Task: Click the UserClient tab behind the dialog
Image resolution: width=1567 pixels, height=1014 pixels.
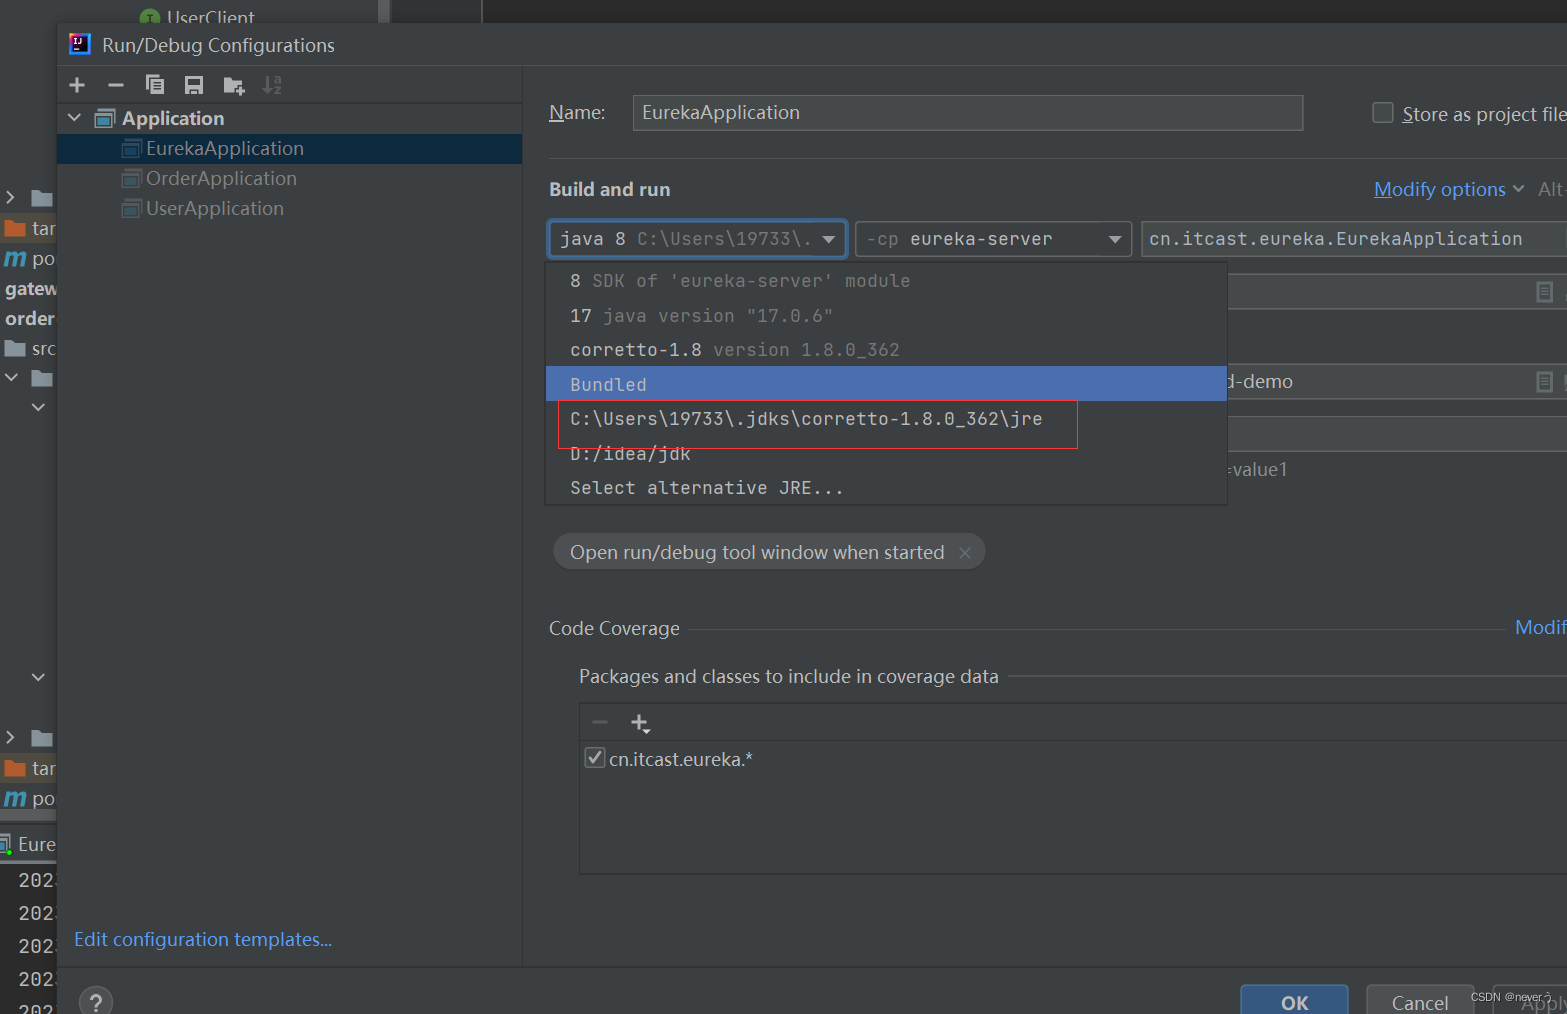Action: click(x=198, y=16)
